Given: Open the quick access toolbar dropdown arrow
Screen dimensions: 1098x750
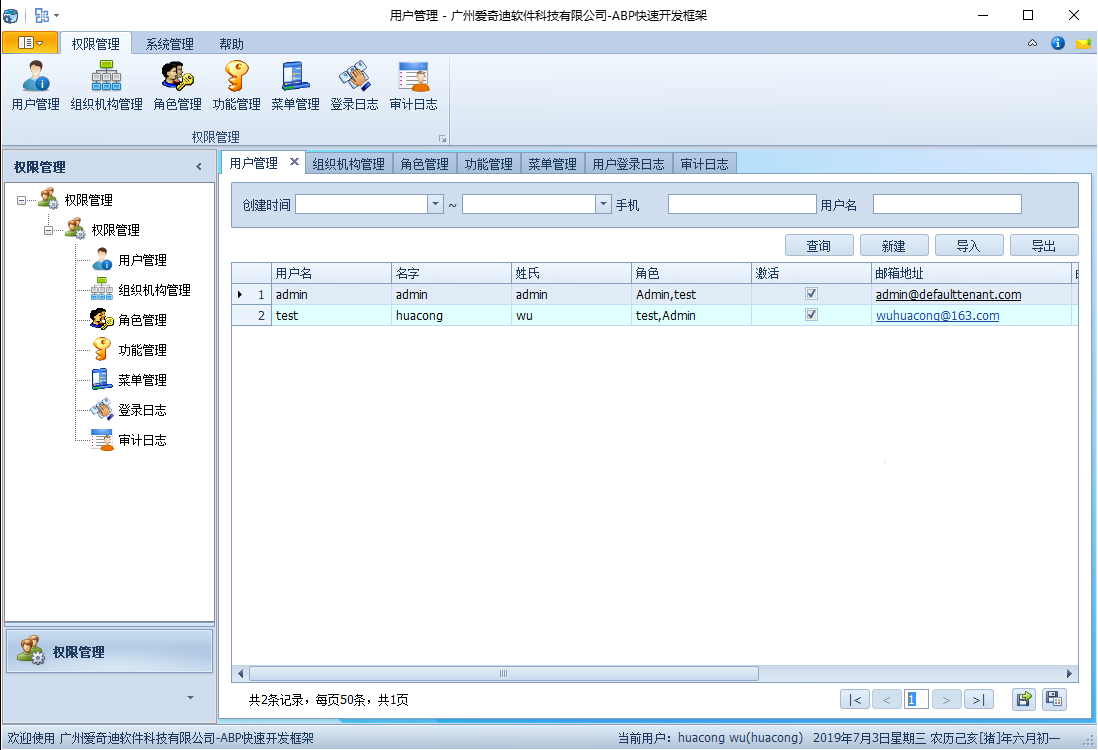Looking at the screenshot, I should click(57, 15).
